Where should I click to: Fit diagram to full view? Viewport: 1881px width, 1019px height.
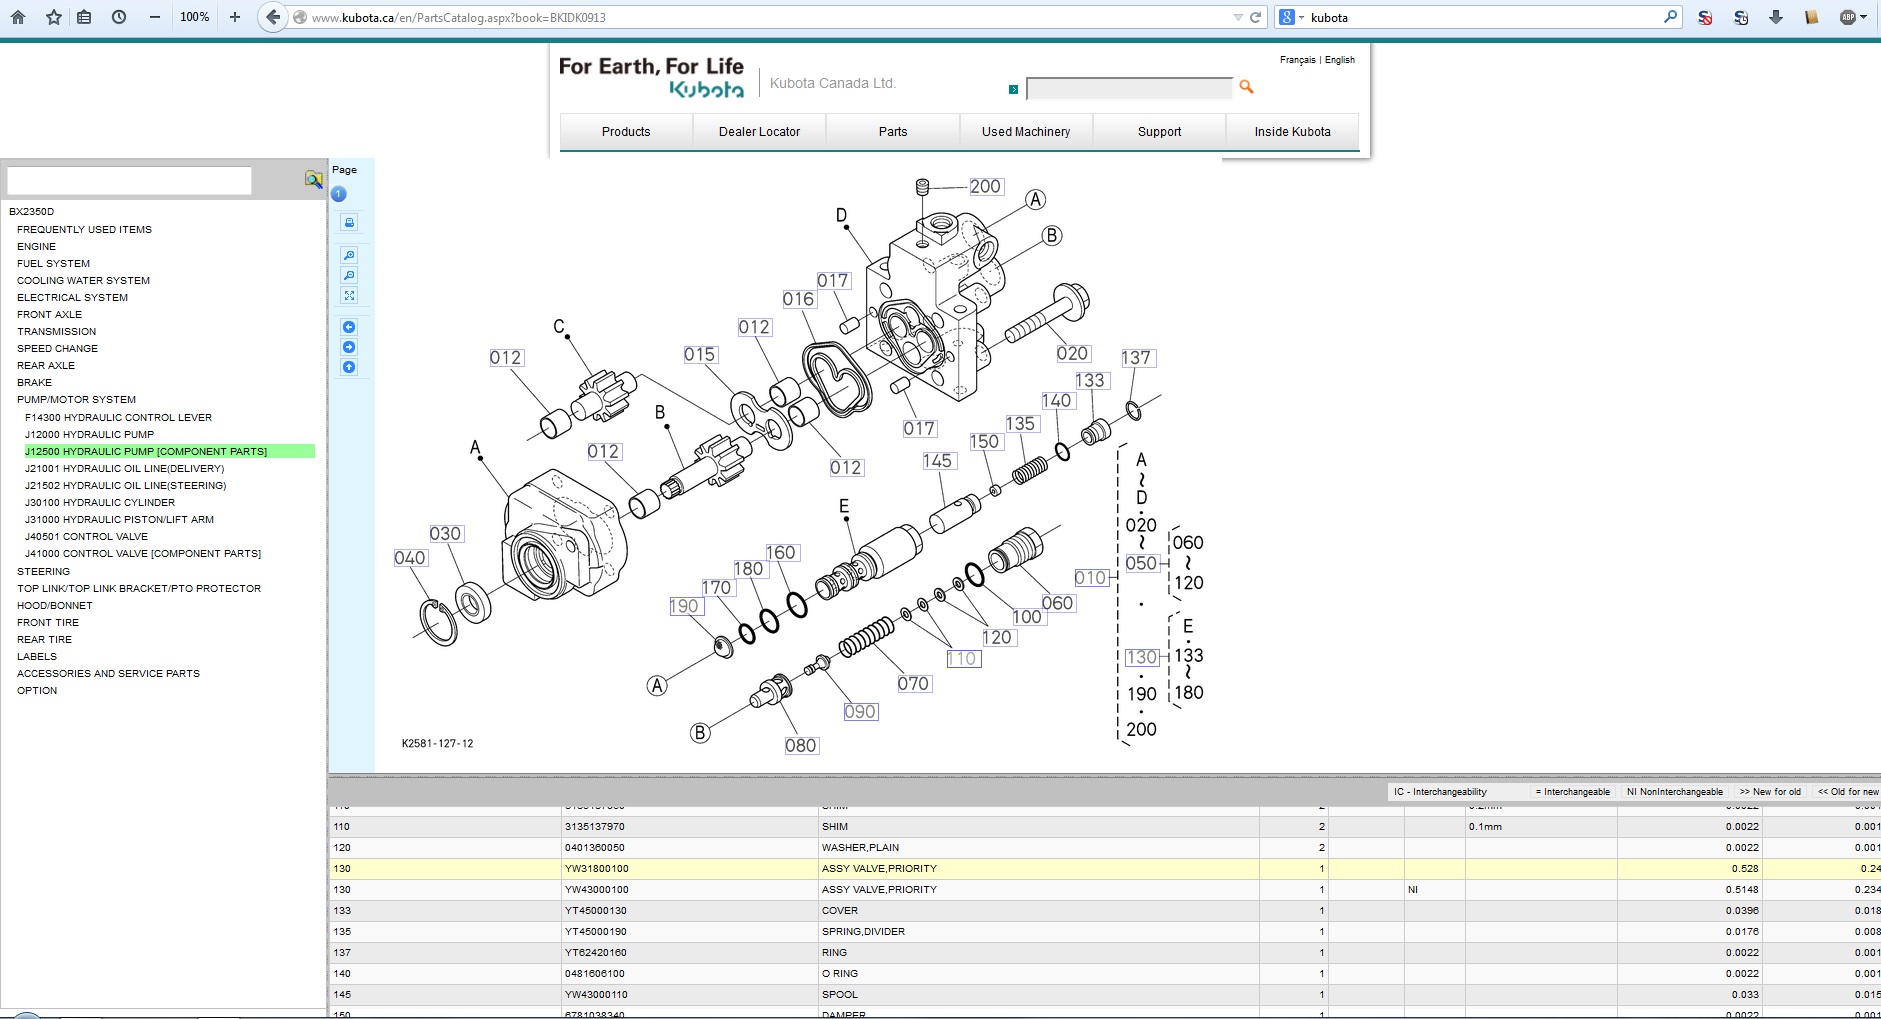coord(349,295)
